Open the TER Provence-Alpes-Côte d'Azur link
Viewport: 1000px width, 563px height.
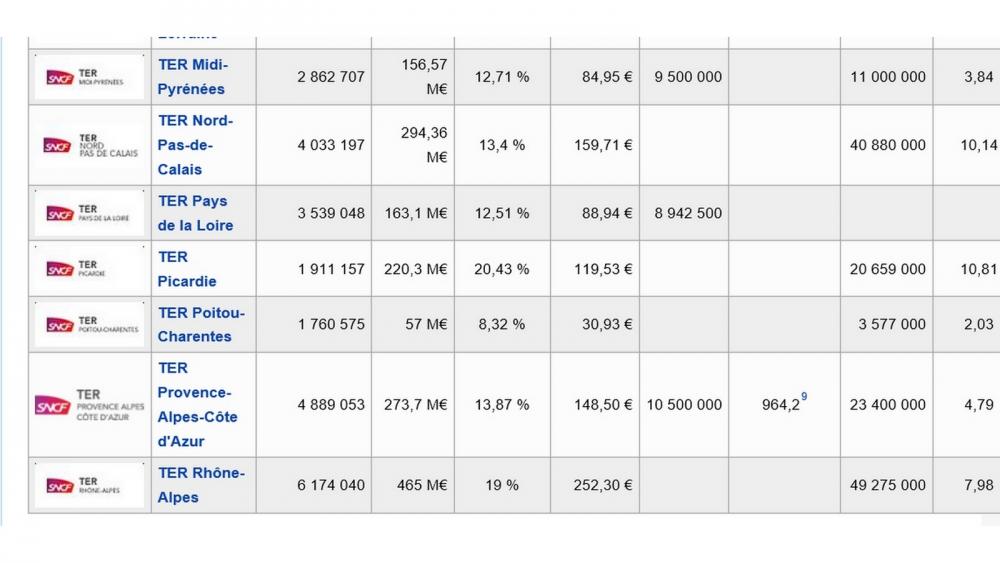pyautogui.click(x=197, y=405)
